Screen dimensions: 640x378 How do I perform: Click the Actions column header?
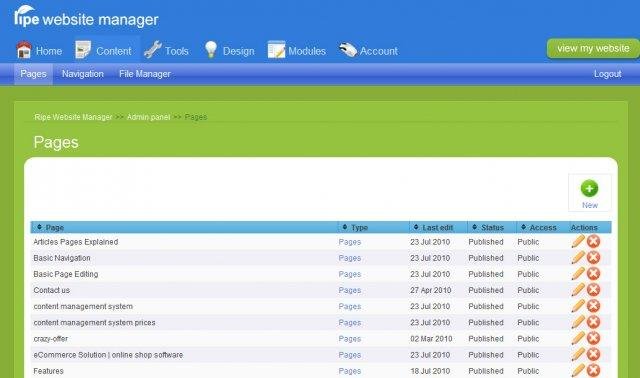point(584,227)
